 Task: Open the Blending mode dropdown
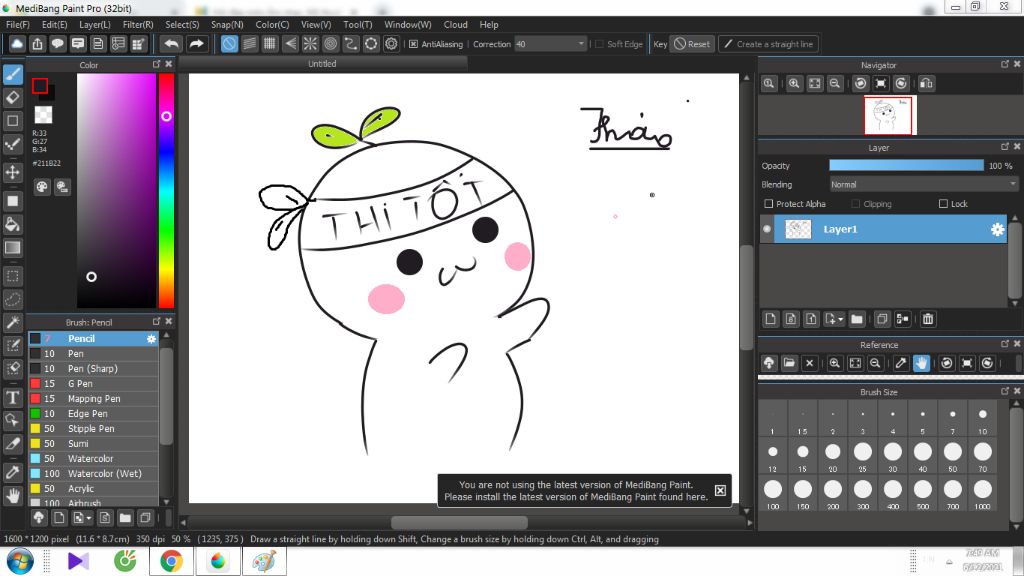click(923, 185)
